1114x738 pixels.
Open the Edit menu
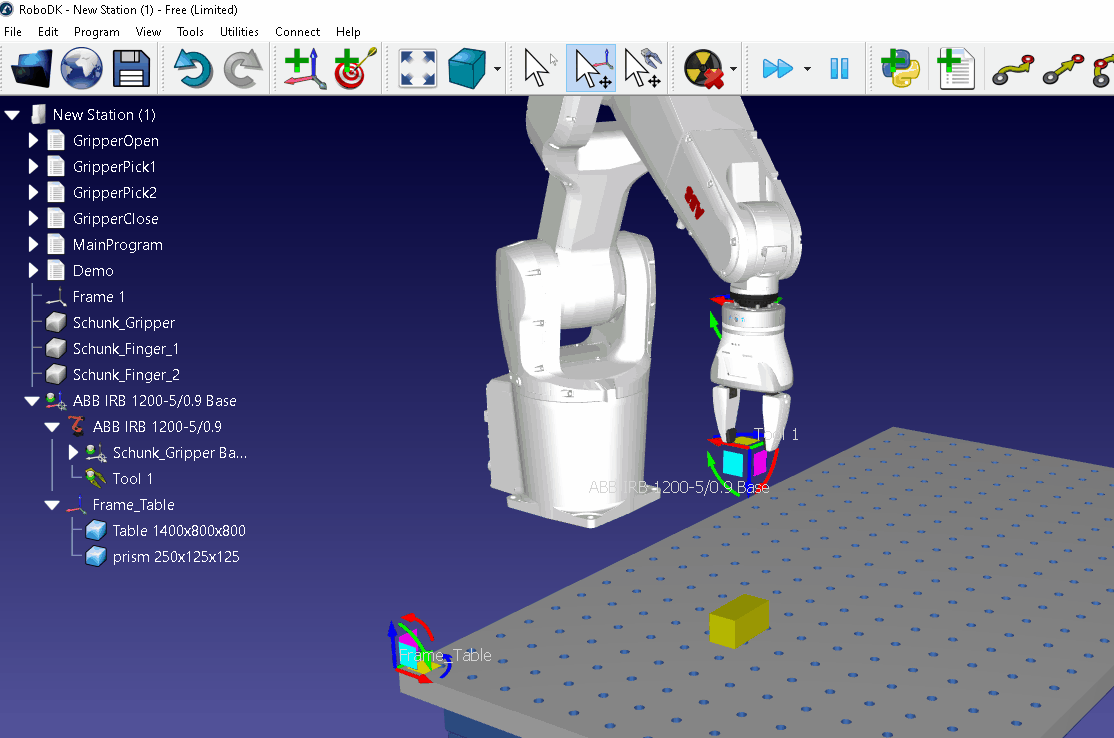click(48, 32)
